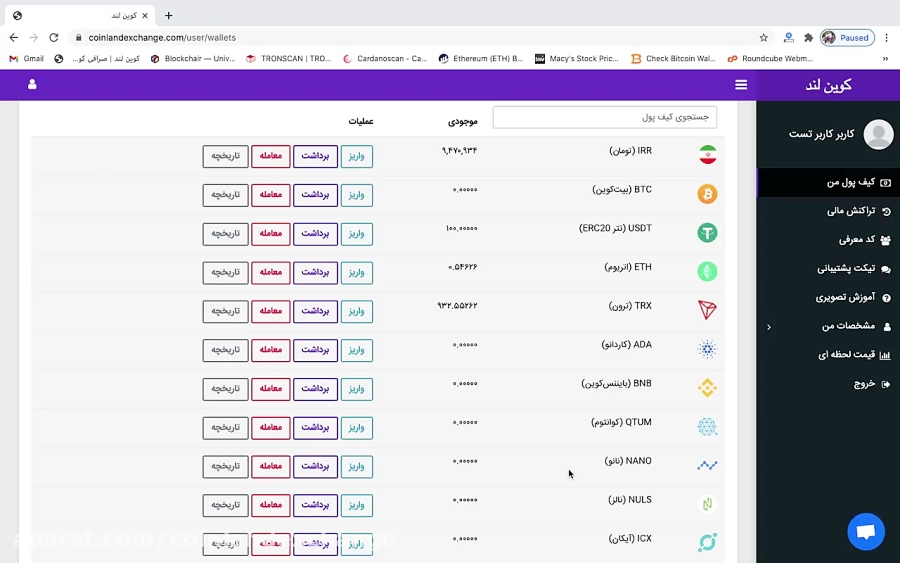Open کد معرفی sidebar item
This screenshot has height=563, width=900.
pyautogui.click(x=828, y=240)
